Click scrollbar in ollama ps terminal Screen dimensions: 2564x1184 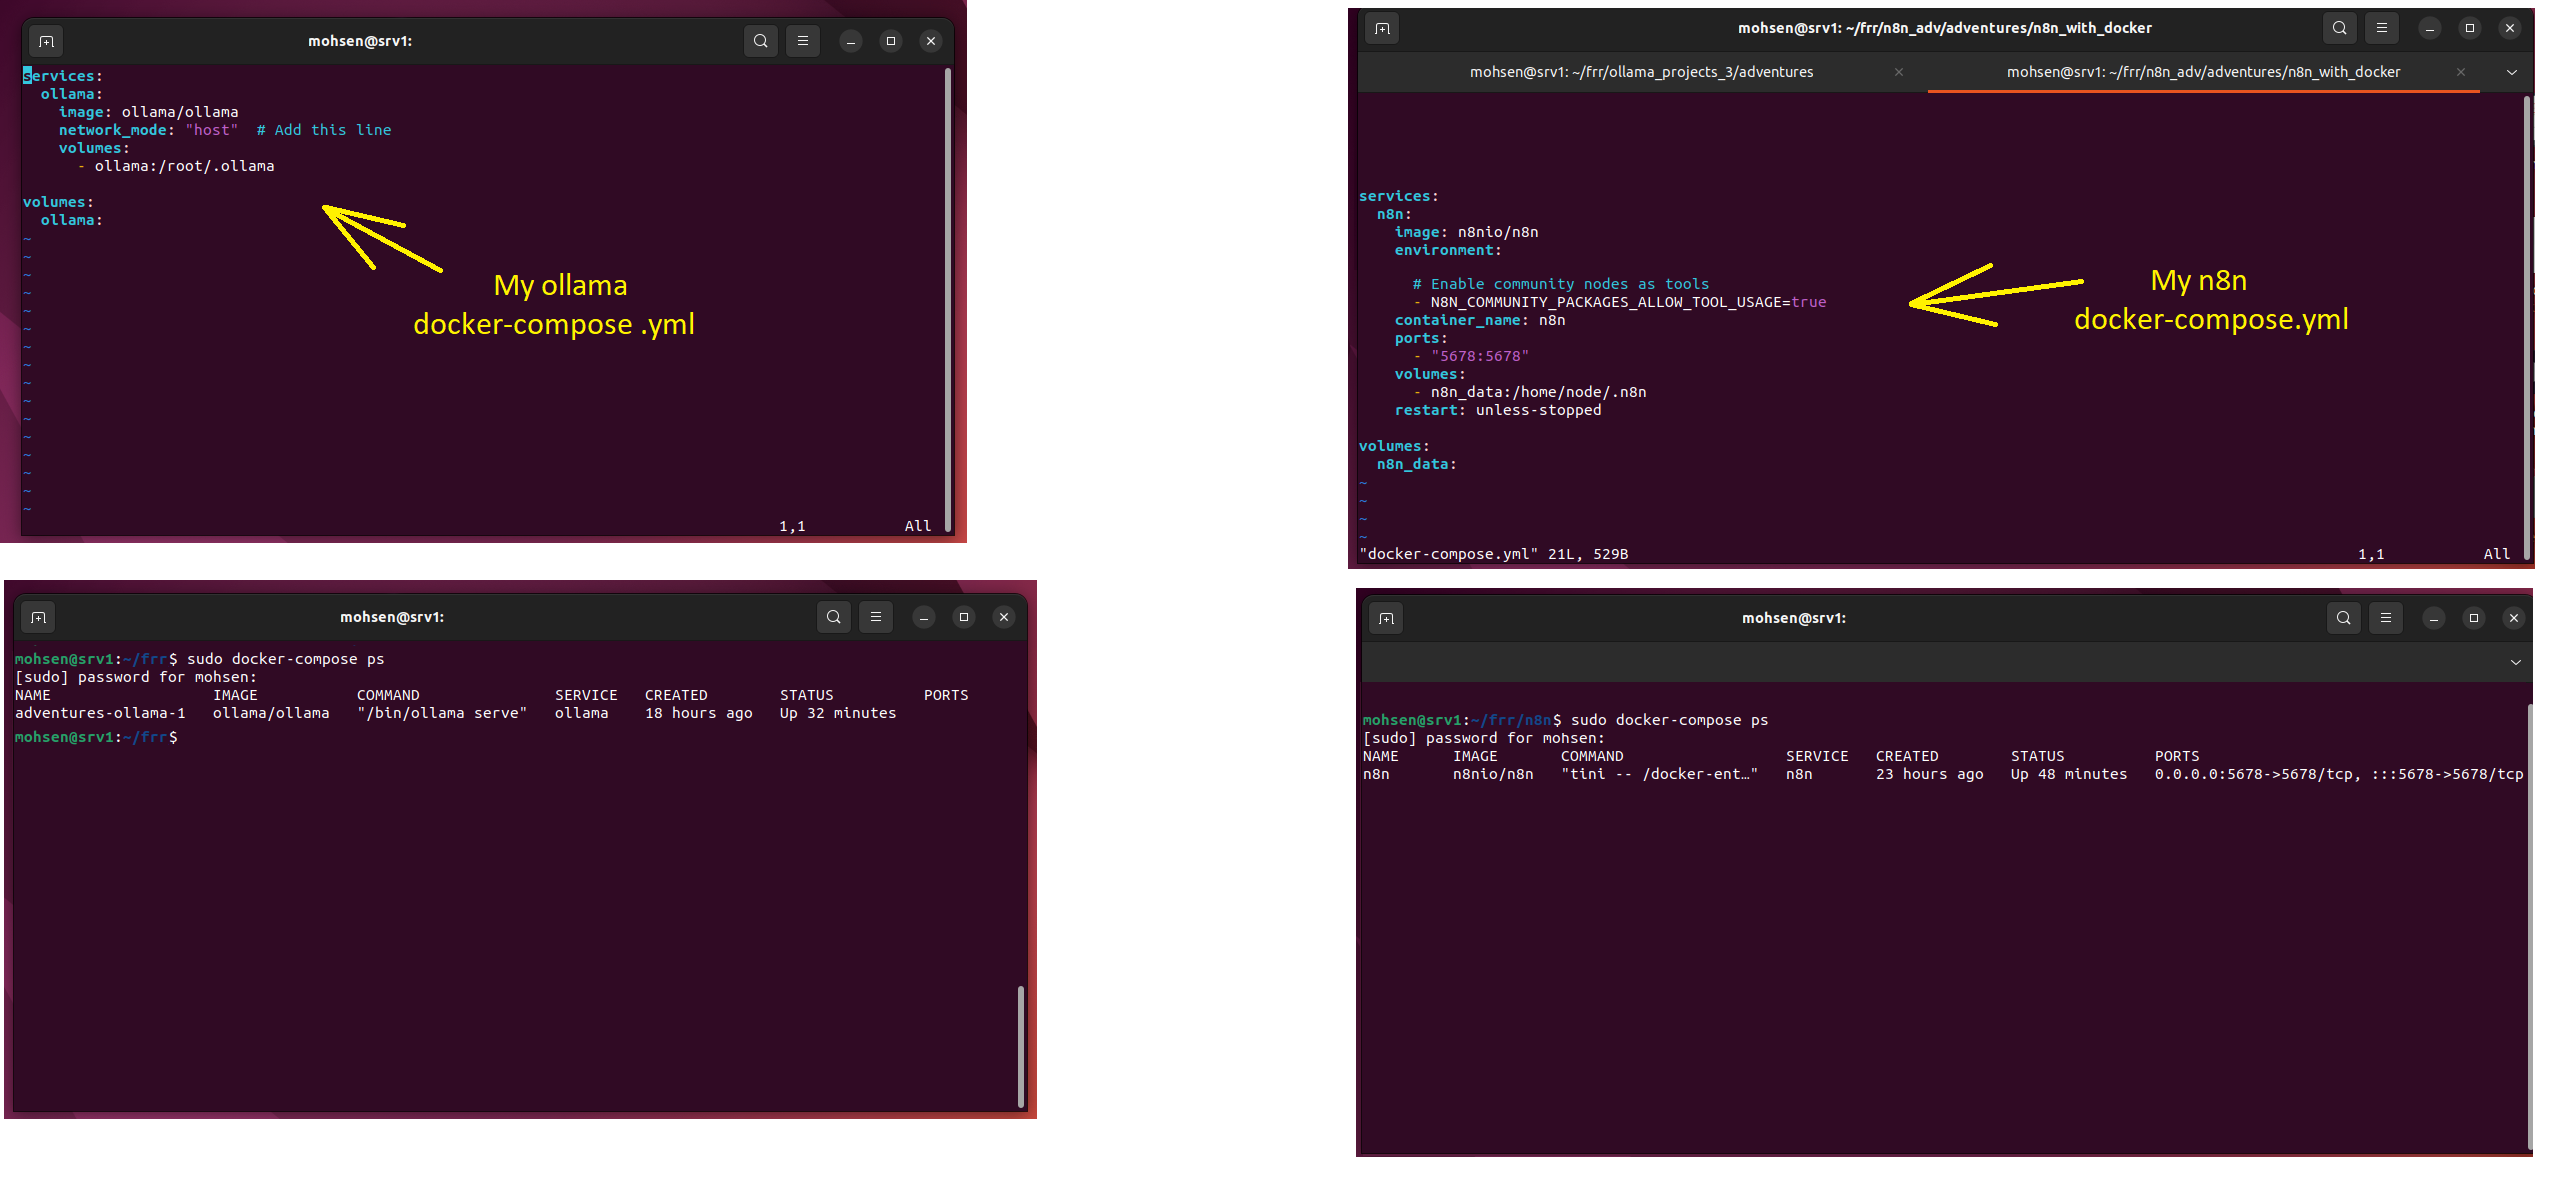click(1020, 1046)
